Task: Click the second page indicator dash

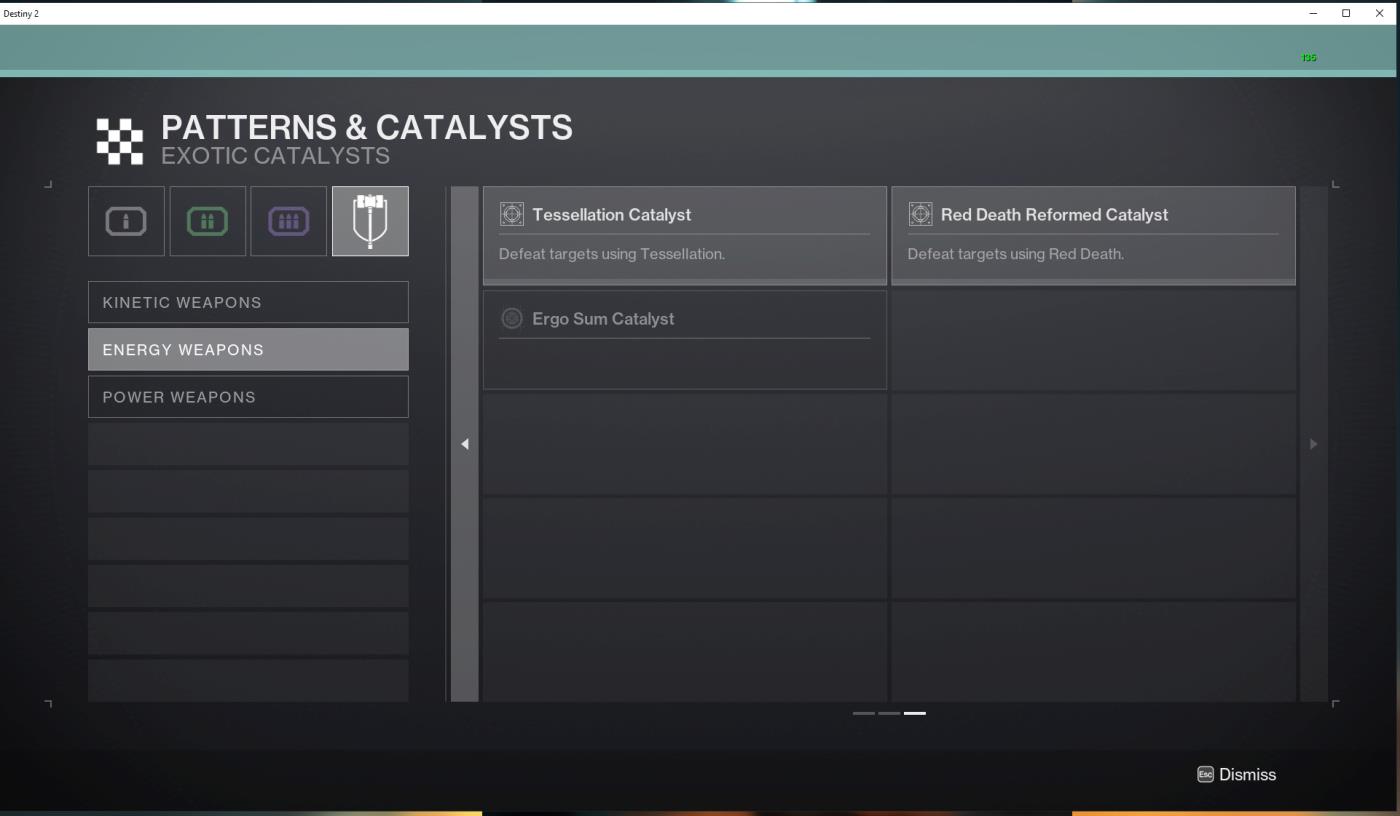Action: [x=889, y=713]
